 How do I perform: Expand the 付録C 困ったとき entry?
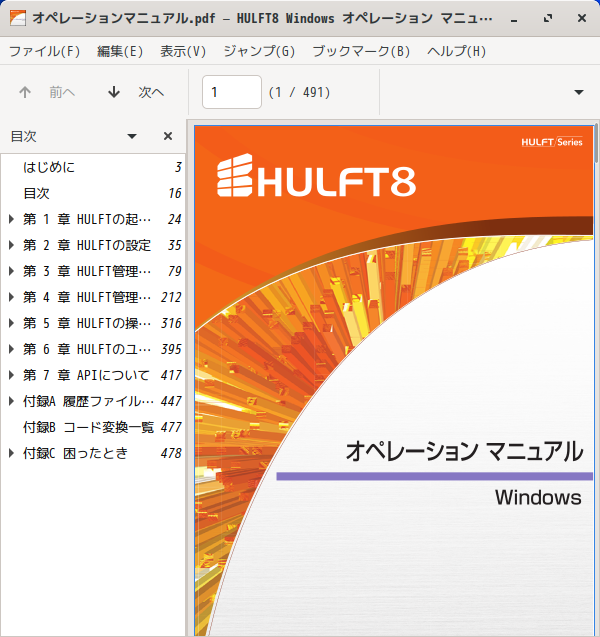11,453
